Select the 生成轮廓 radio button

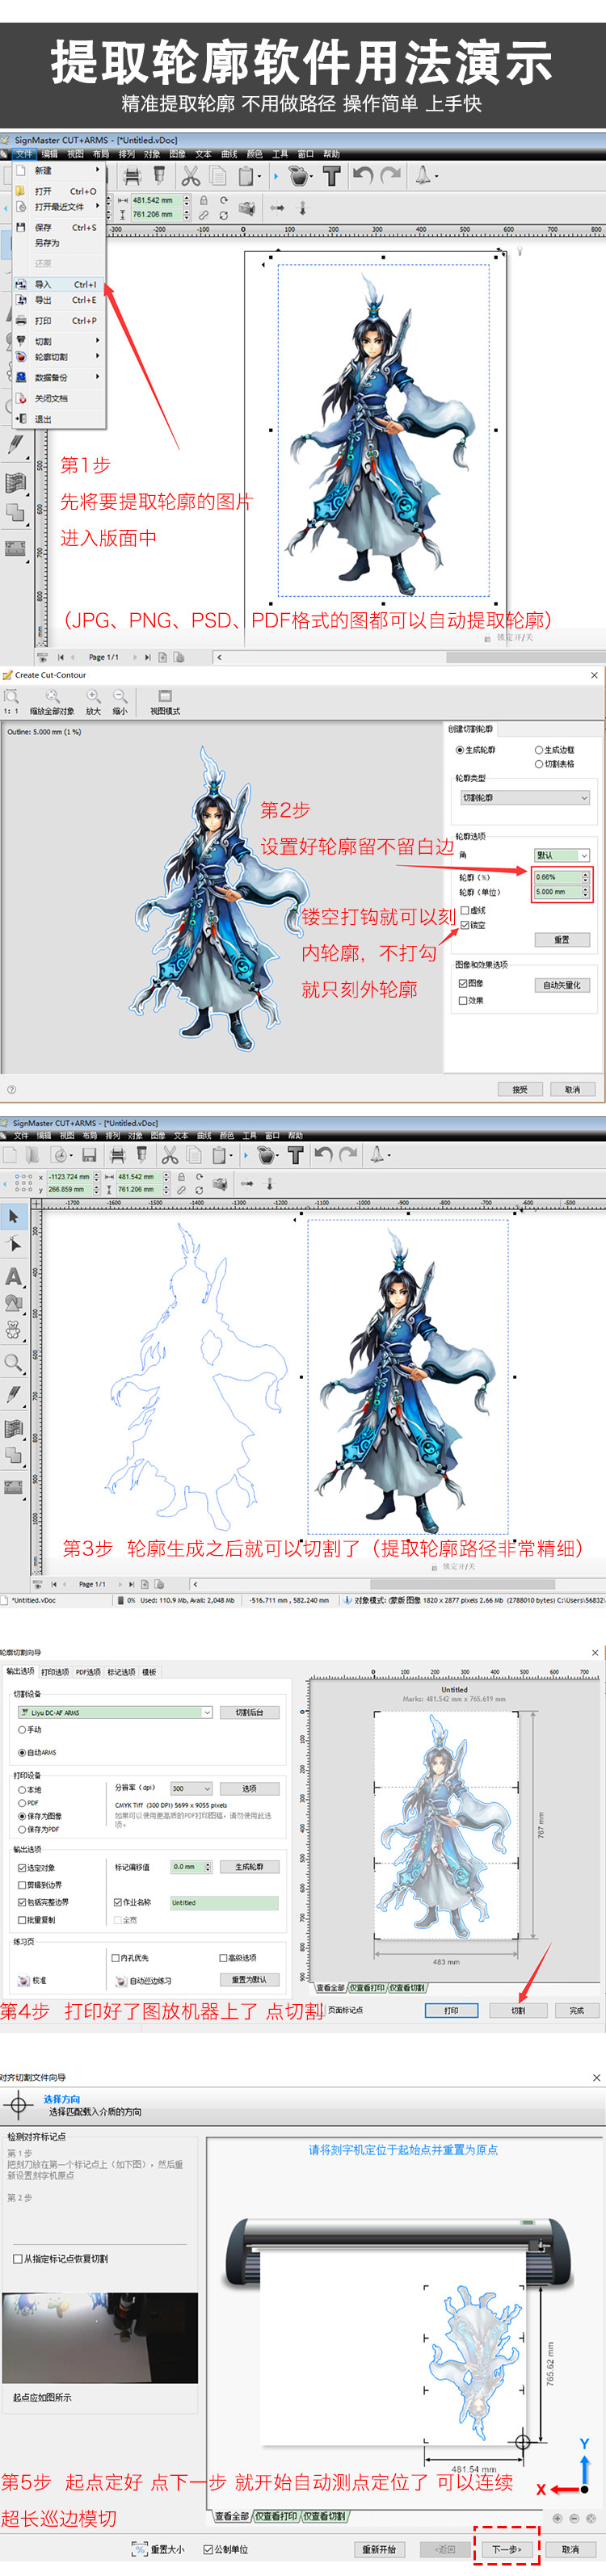pos(460,749)
